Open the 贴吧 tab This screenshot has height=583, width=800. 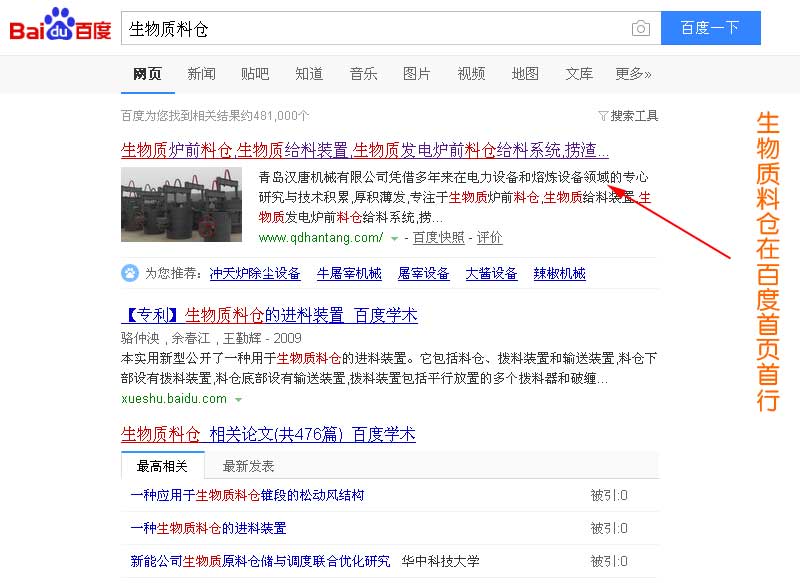click(255, 74)
